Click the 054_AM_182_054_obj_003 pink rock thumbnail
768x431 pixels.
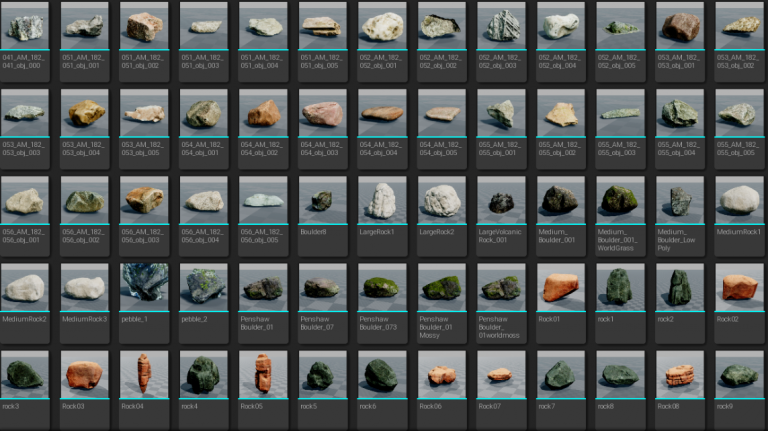click(x=322, y=113)
